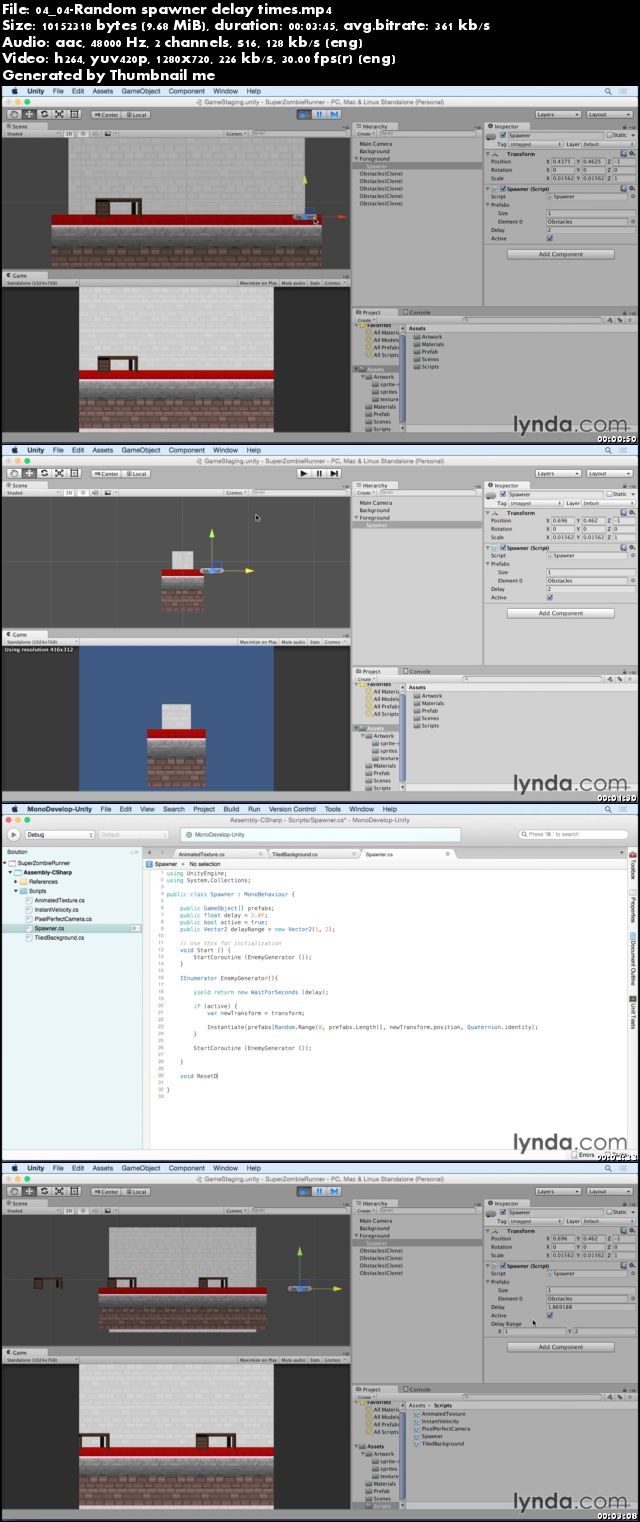The image size is (640, 1522).
Task: Select the Hand tool in 00:00:50 Unity frame
Action: pos(13,114)
